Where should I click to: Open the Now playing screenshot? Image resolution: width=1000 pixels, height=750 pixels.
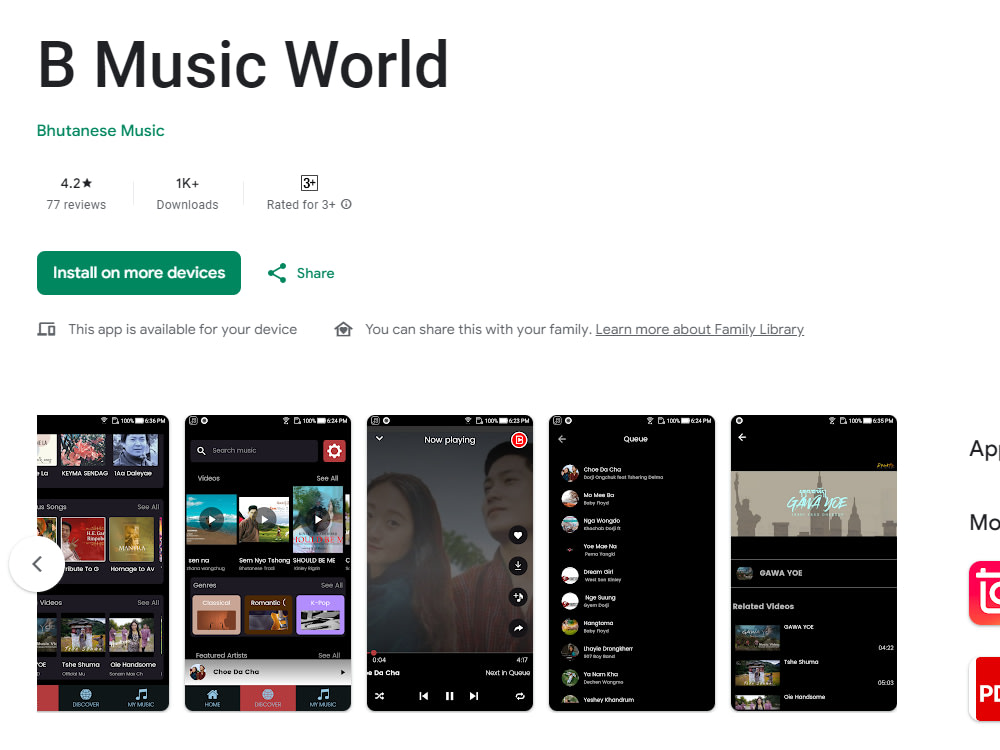pyautogui.click(x=450, y=563)
